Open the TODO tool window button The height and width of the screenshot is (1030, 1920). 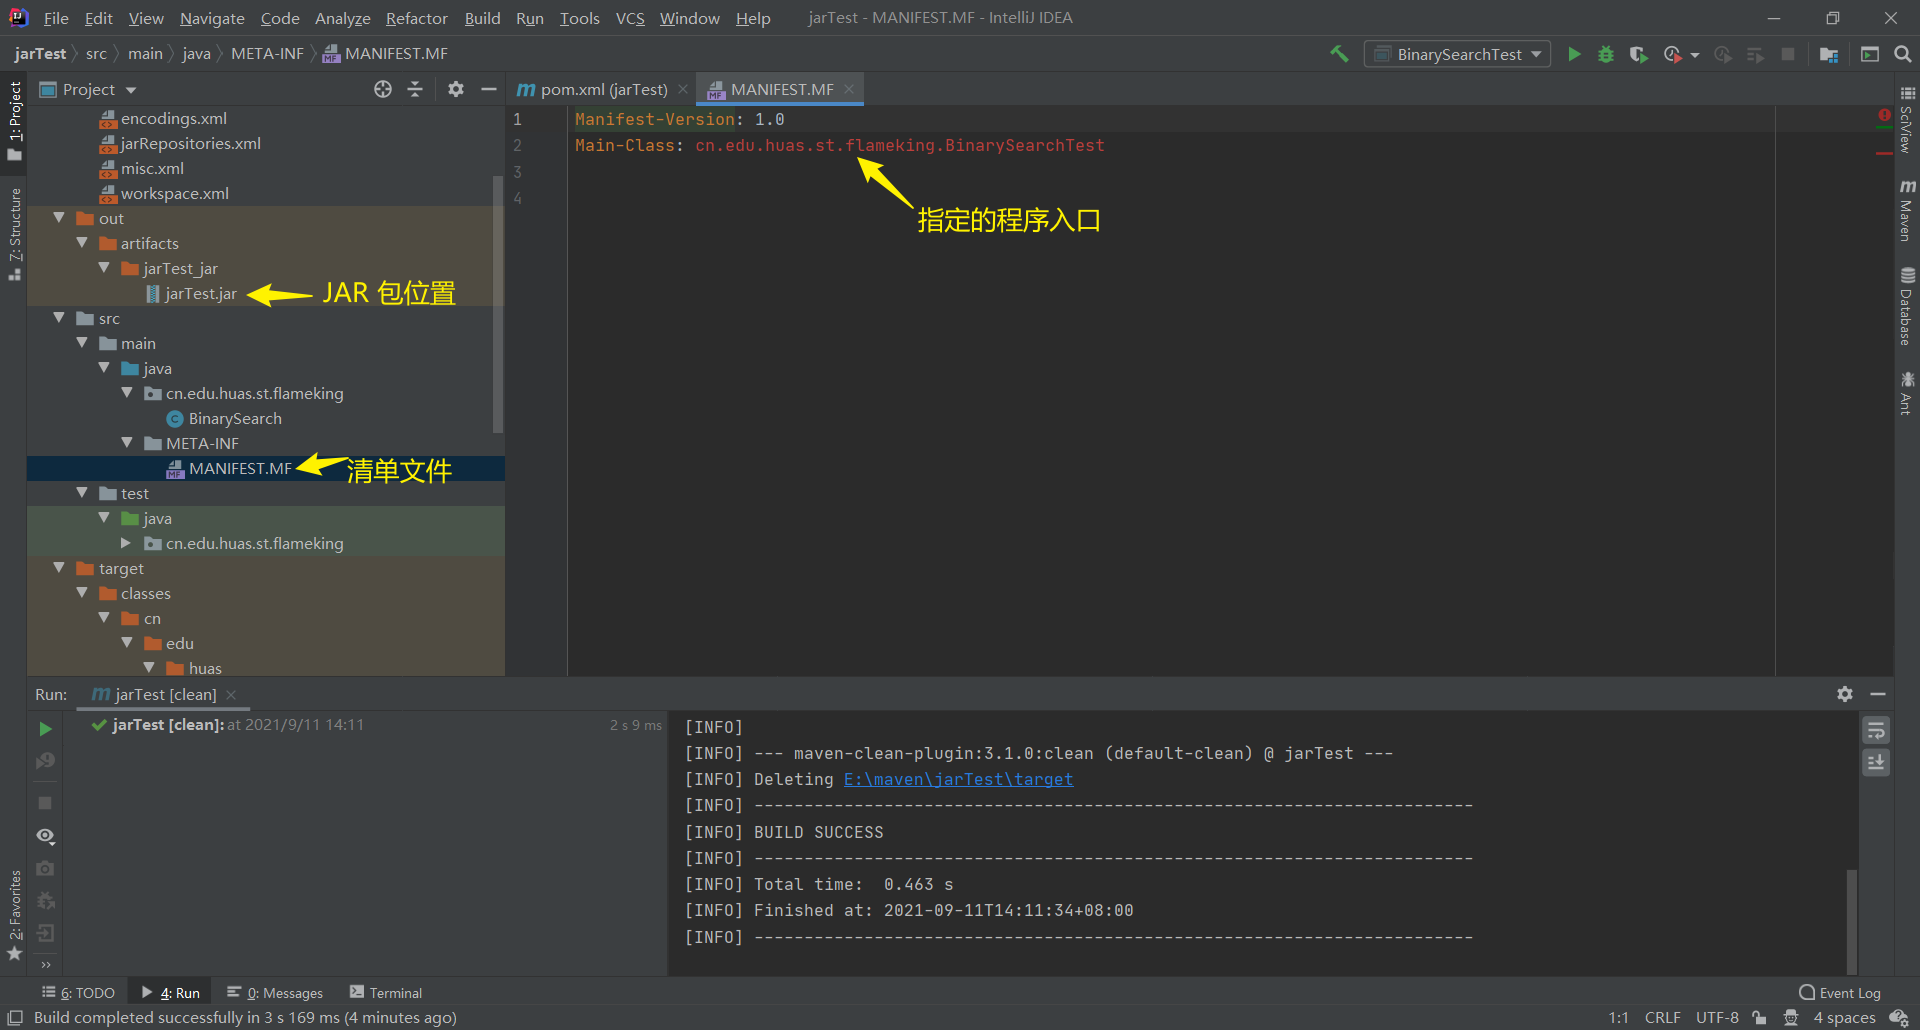coord(78,993)
